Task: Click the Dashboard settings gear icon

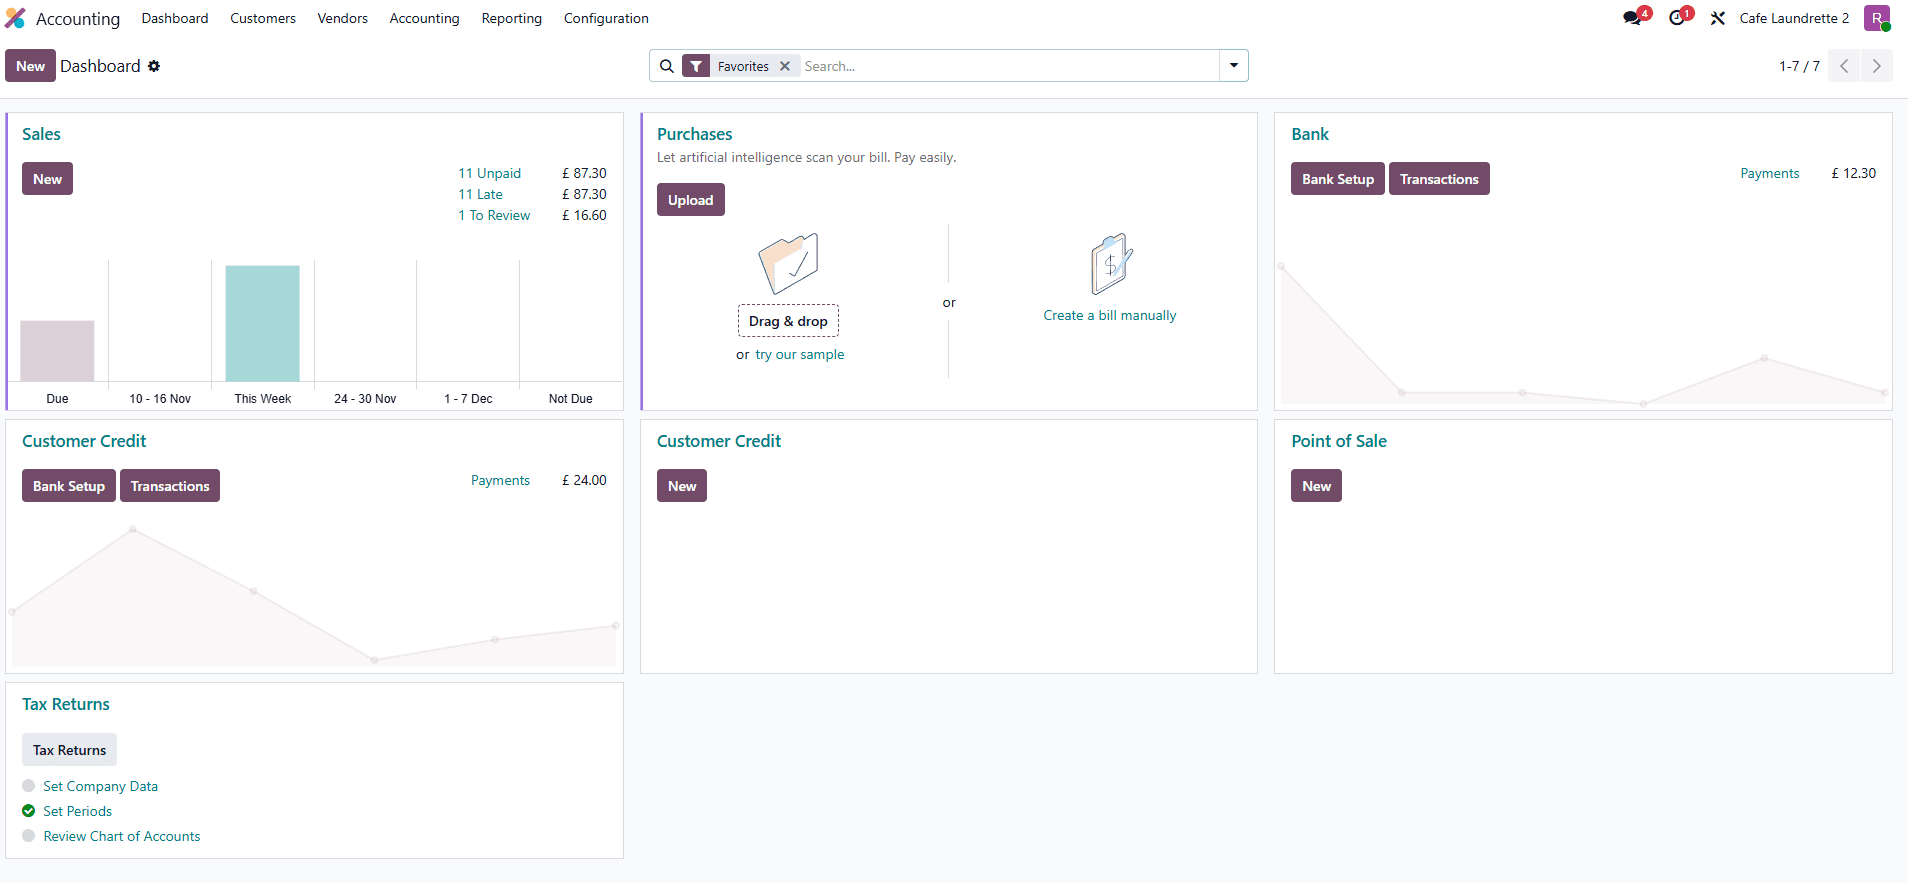Action: [x=154, y=66]
